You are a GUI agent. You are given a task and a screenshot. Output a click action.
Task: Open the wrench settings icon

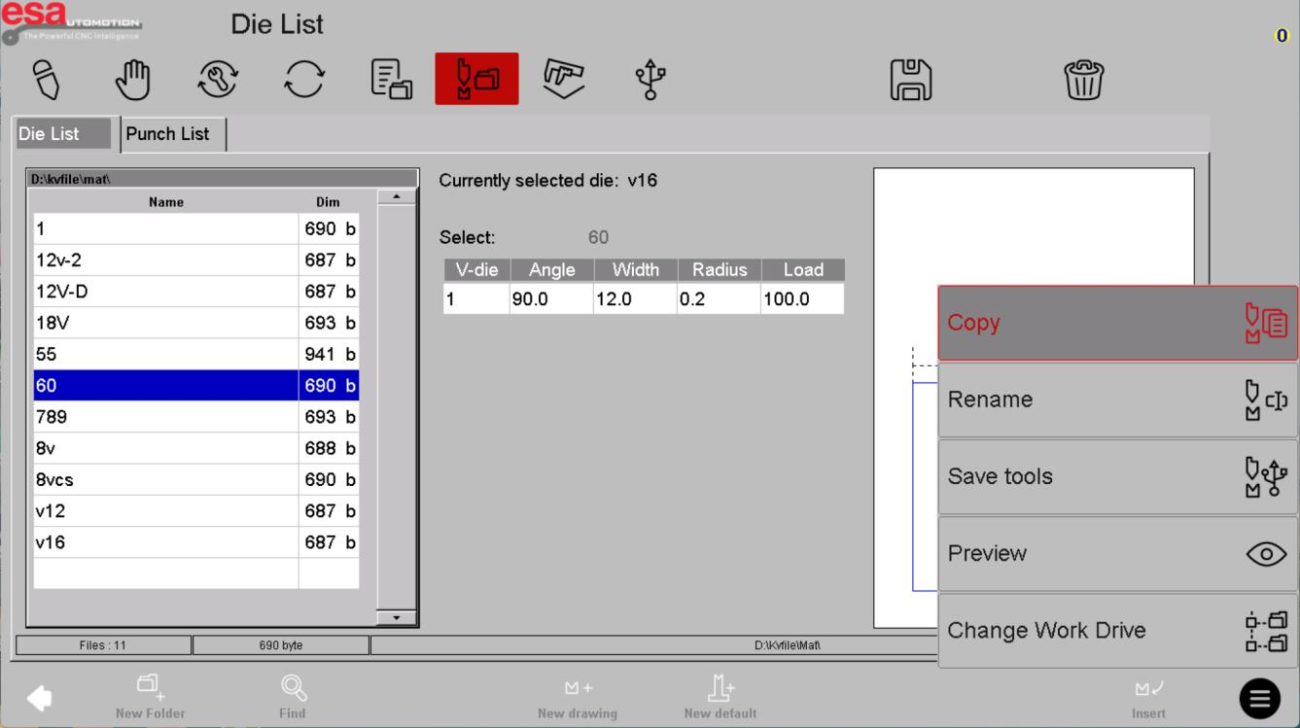(x=218, y=80)
